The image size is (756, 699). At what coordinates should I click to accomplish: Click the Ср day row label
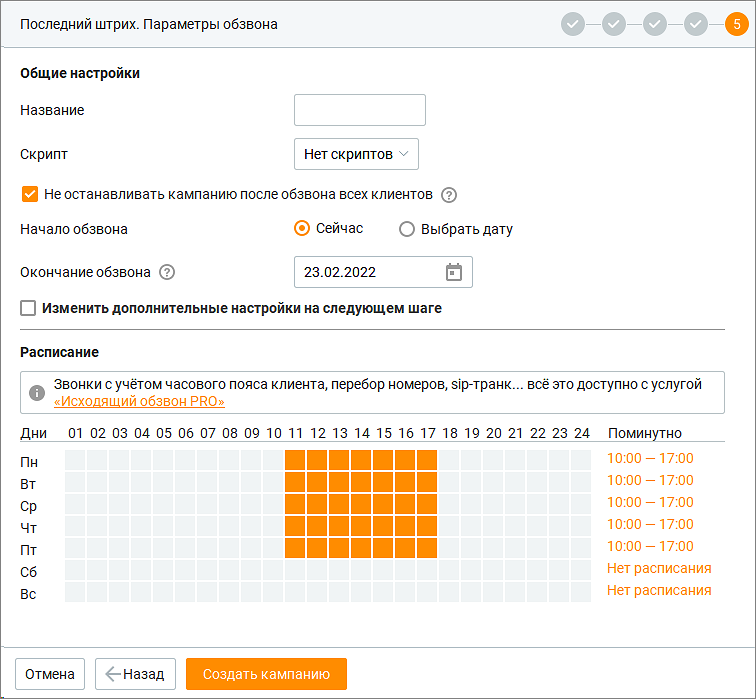coord(28,506)
